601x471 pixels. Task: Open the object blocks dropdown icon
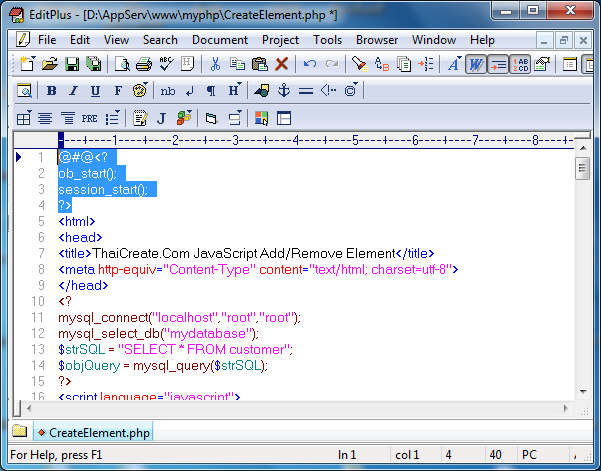click(184, 118)
